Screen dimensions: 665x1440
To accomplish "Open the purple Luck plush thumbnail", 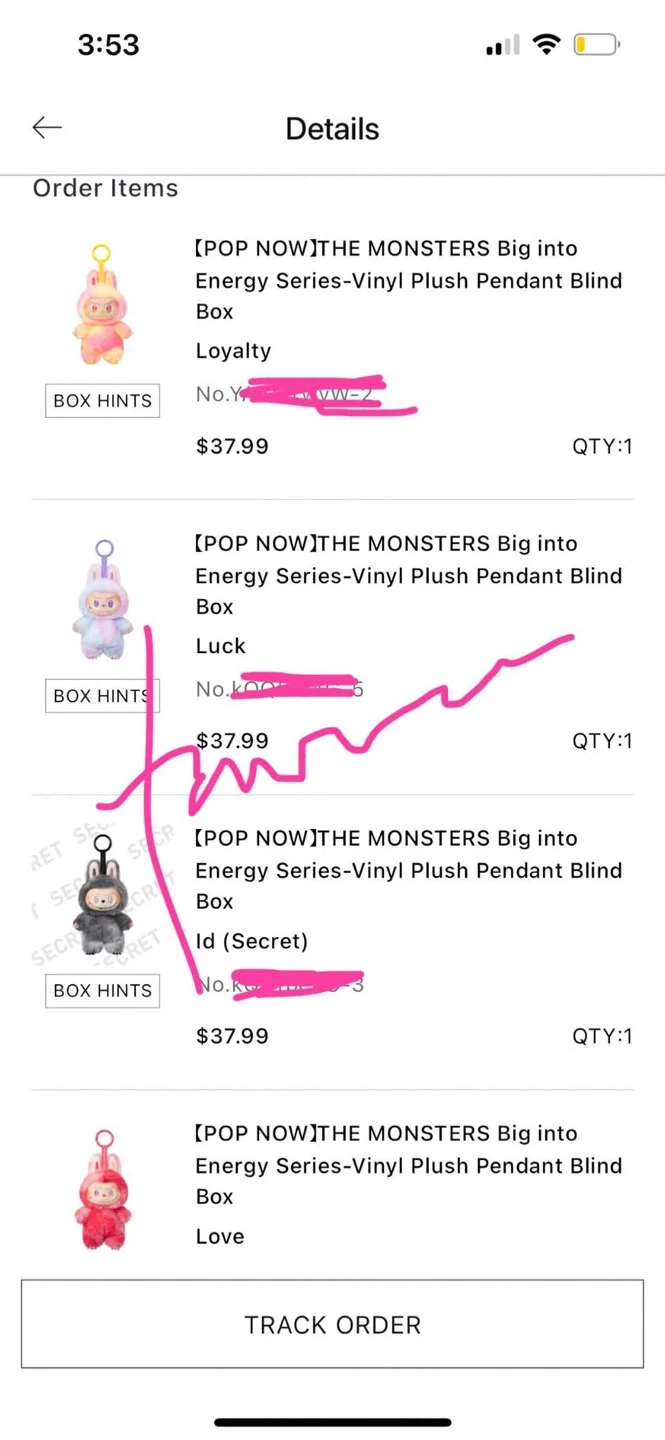I will click(x=102, y=600).
